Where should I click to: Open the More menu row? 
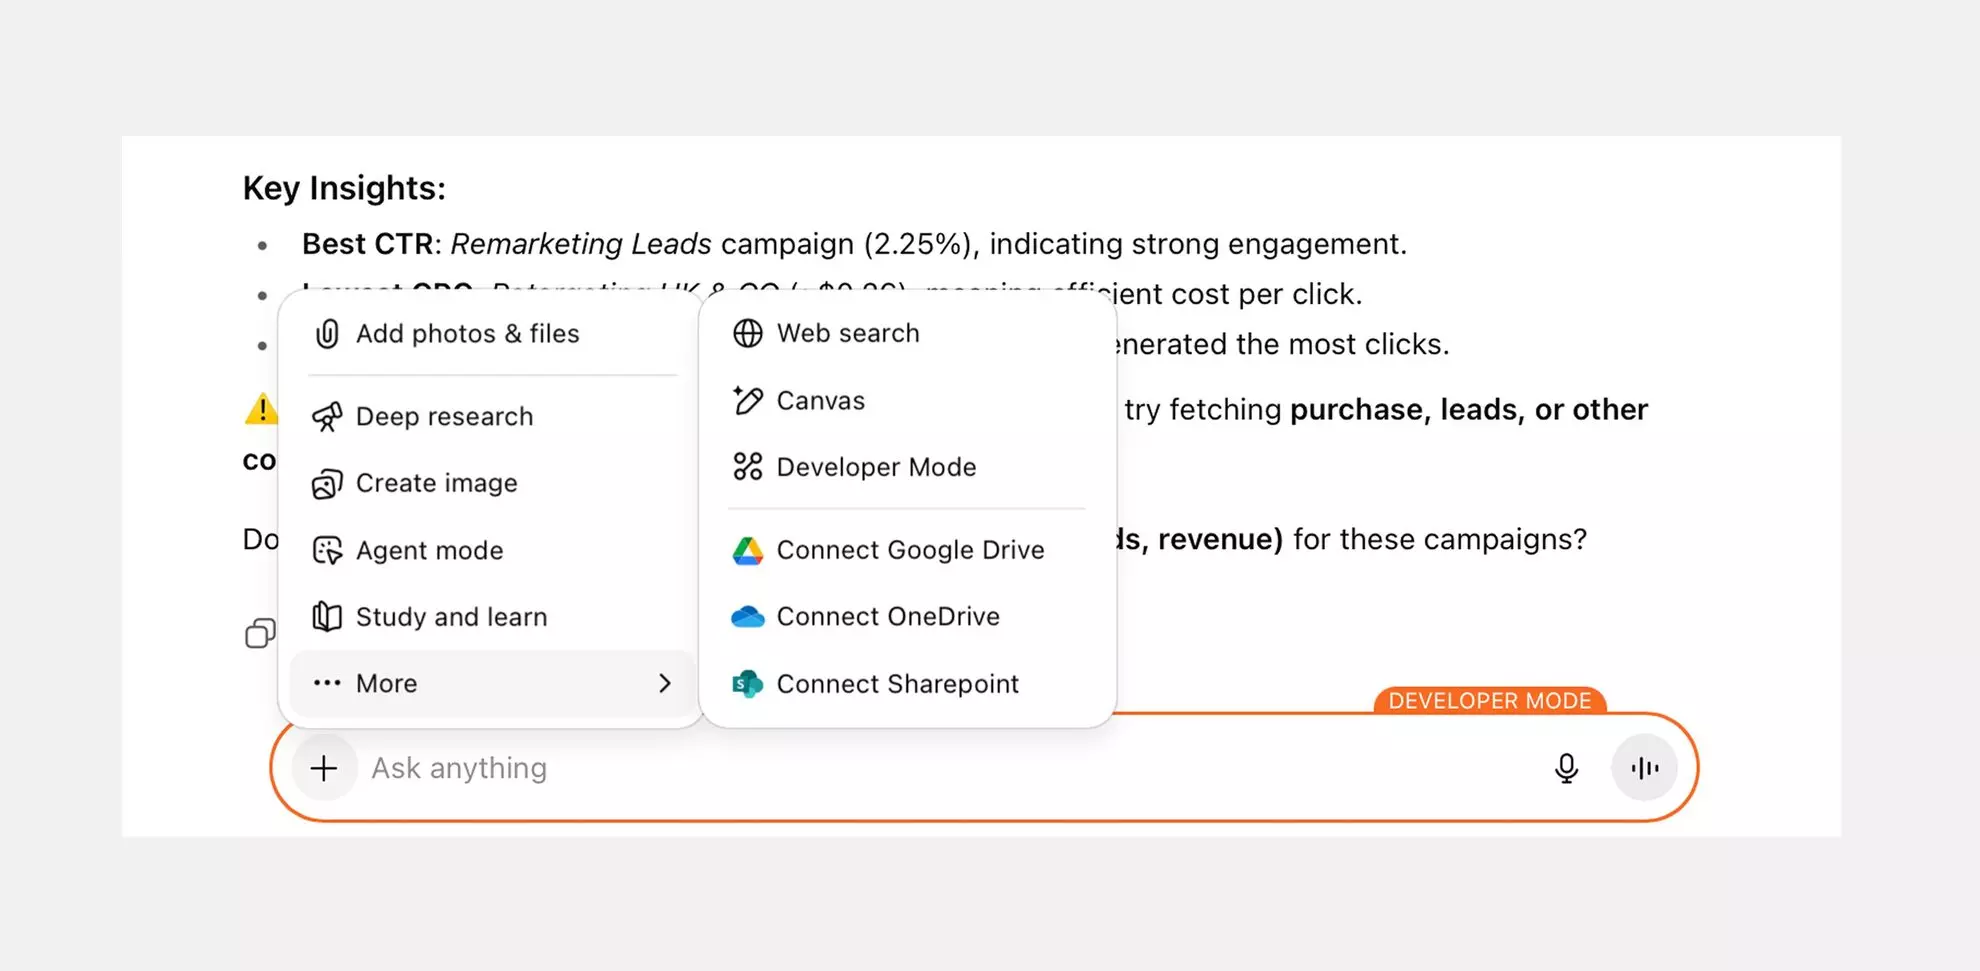[x=387, y=683]
